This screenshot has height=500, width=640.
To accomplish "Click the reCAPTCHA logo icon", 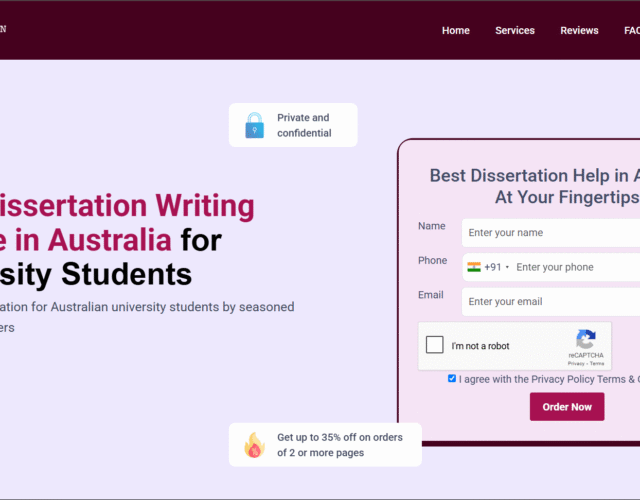I will coord(586,339).
